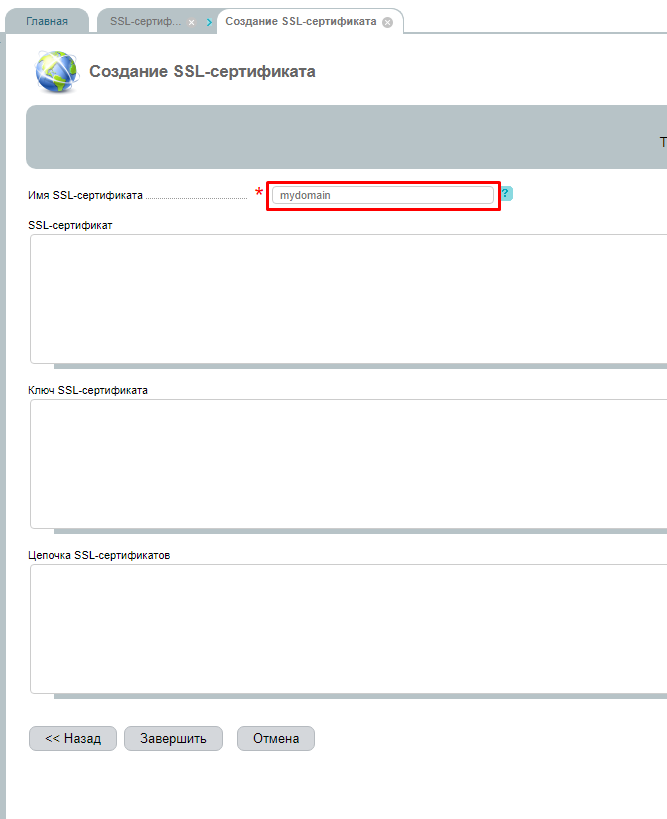The height and width of the screenshot is (819, 667).
Task: Focus the Имя SSL-сертификата input field
Action: click(x=383, y=195)
